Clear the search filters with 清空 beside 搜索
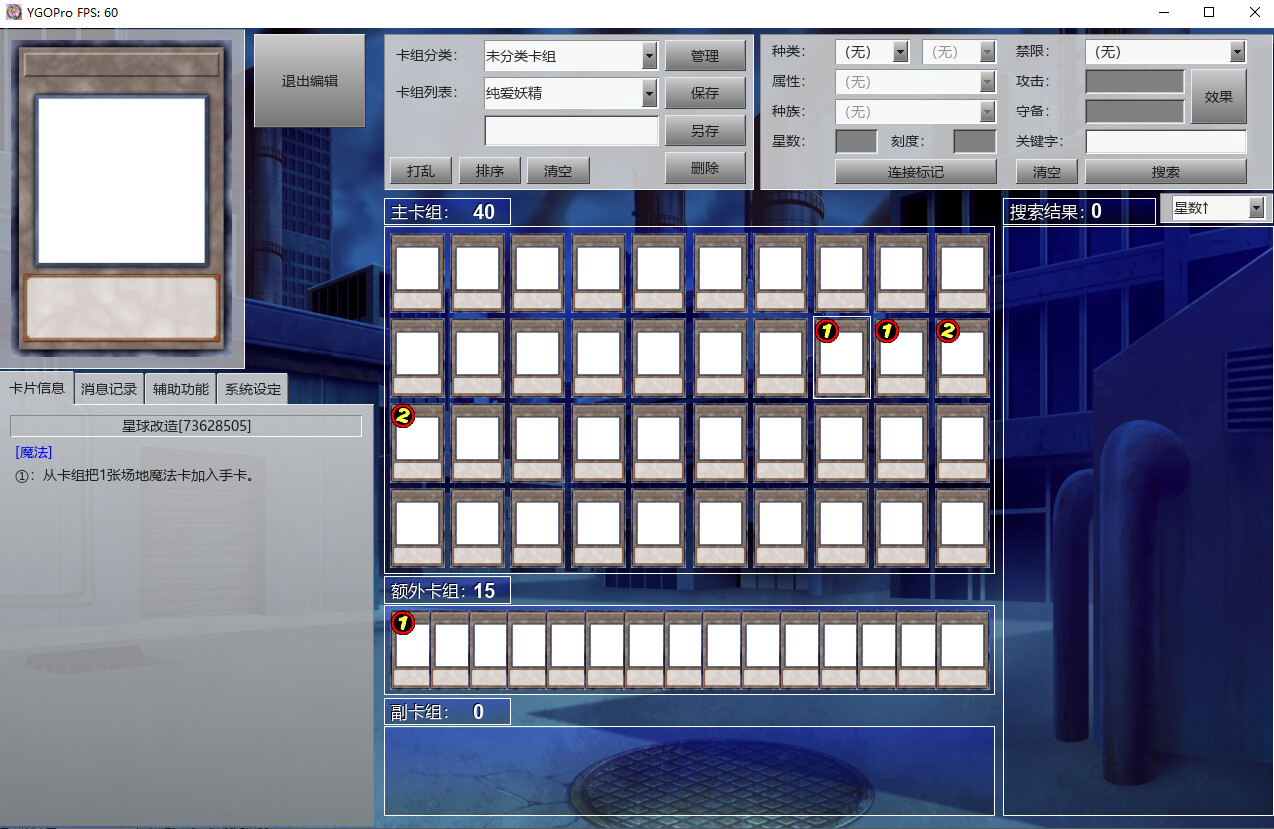The height and width of the screenshot is (829, 1274). click(x=1047, y=171)
